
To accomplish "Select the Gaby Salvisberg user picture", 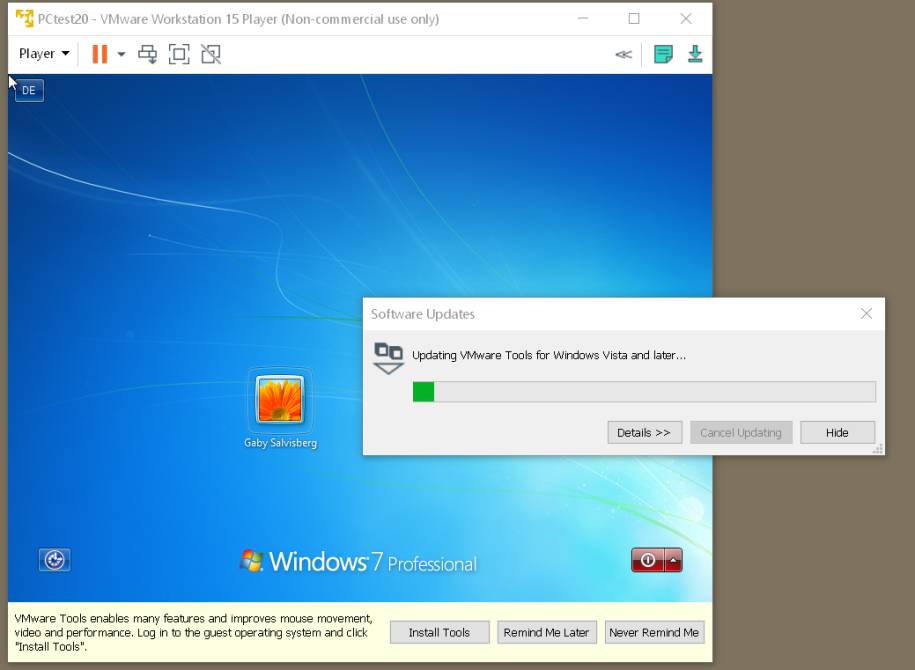I will coord(280,399).
